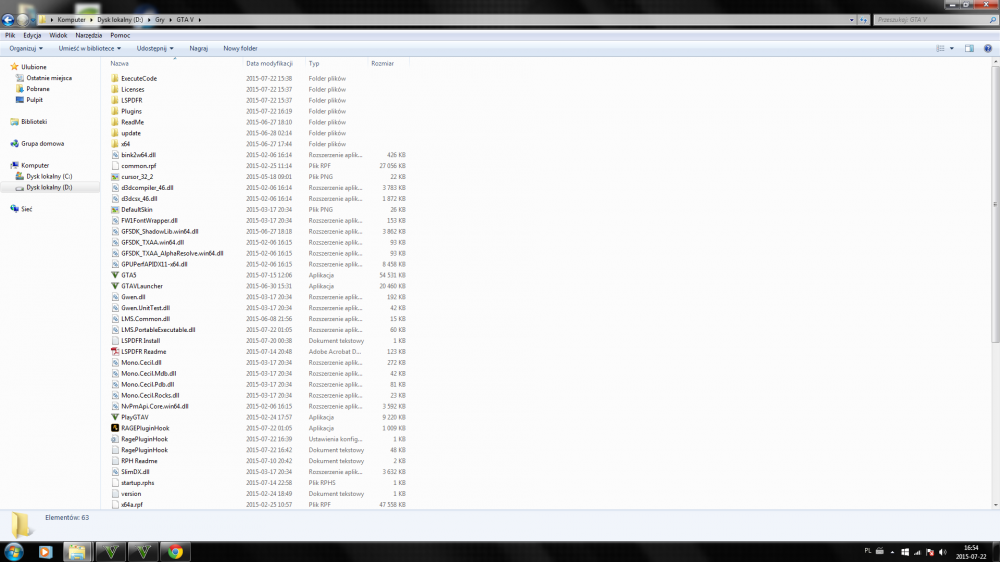Open Umieść w bibliotece dropdown

tap(89, 48)
